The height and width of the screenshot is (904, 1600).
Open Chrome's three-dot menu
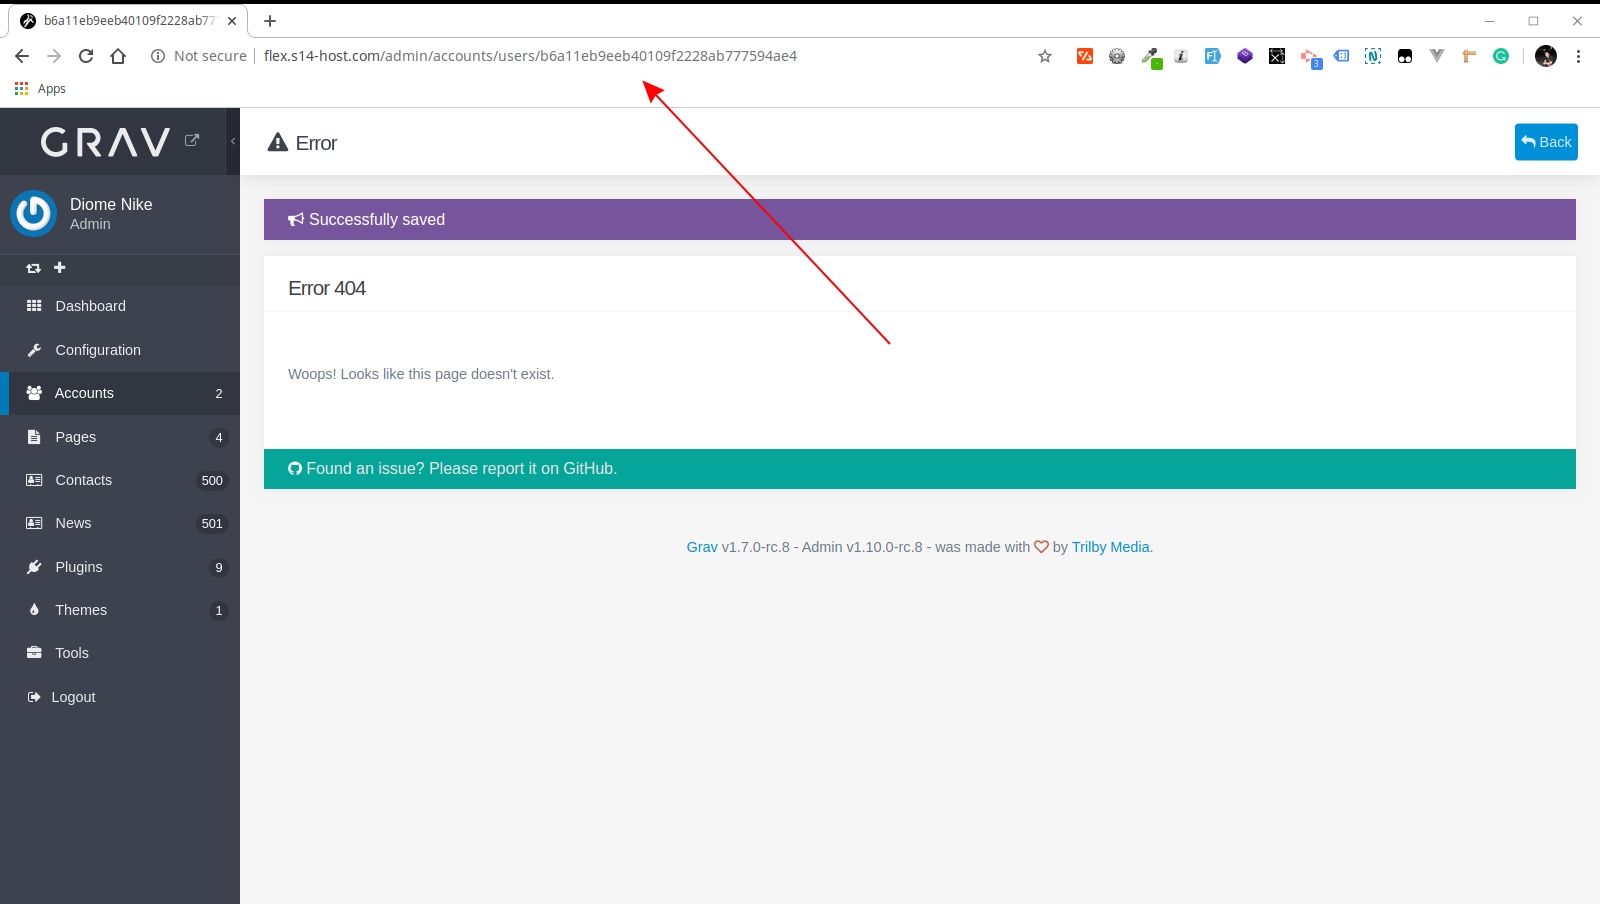tap(1579, 56)
